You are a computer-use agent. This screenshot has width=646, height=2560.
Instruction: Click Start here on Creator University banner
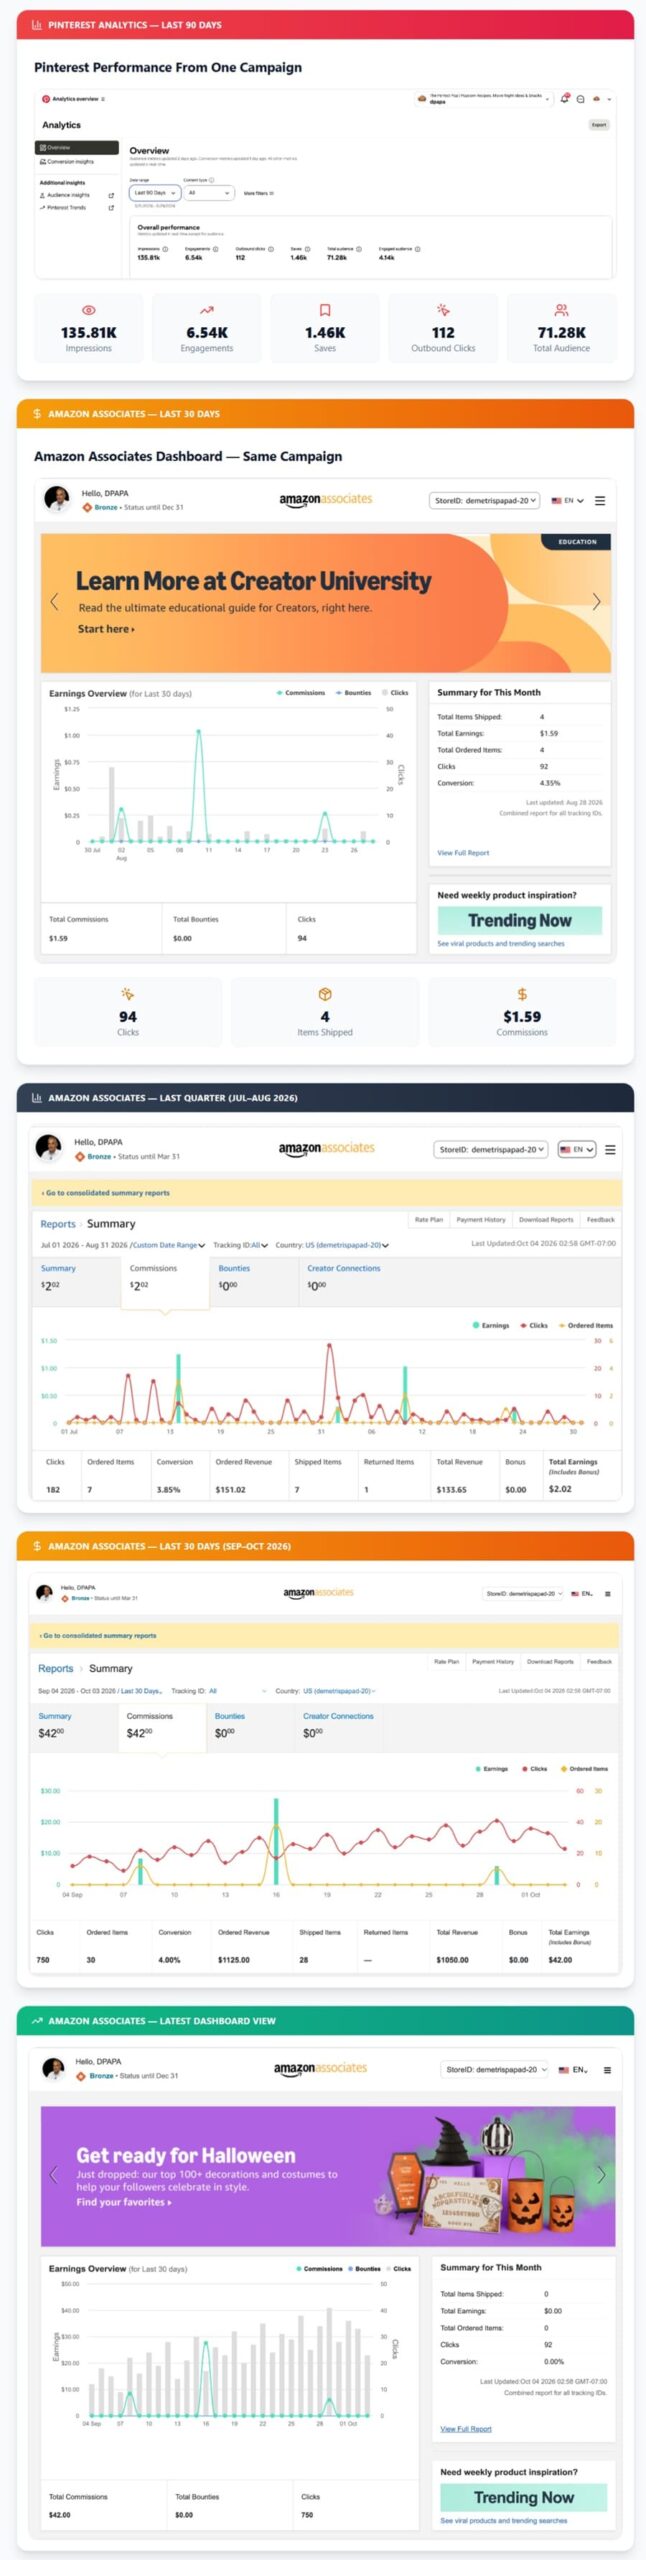tap(106, 629)
